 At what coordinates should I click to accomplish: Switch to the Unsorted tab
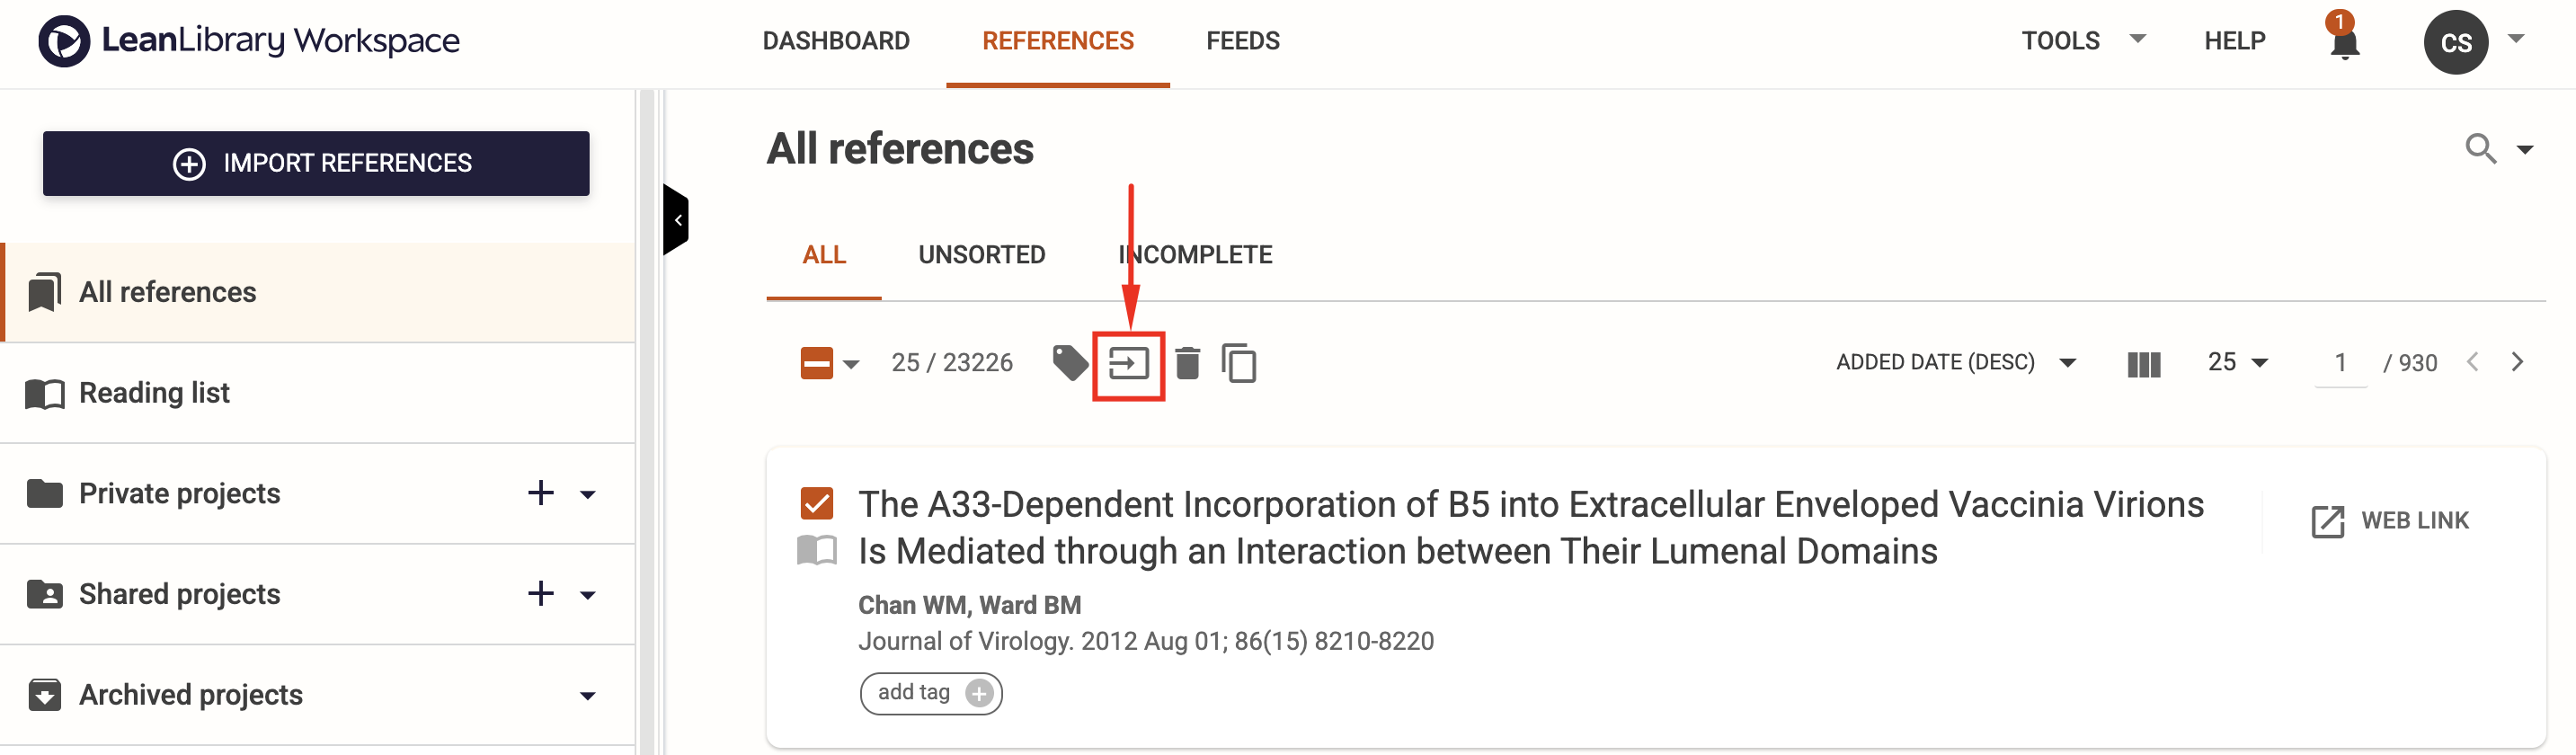point(981,255)
